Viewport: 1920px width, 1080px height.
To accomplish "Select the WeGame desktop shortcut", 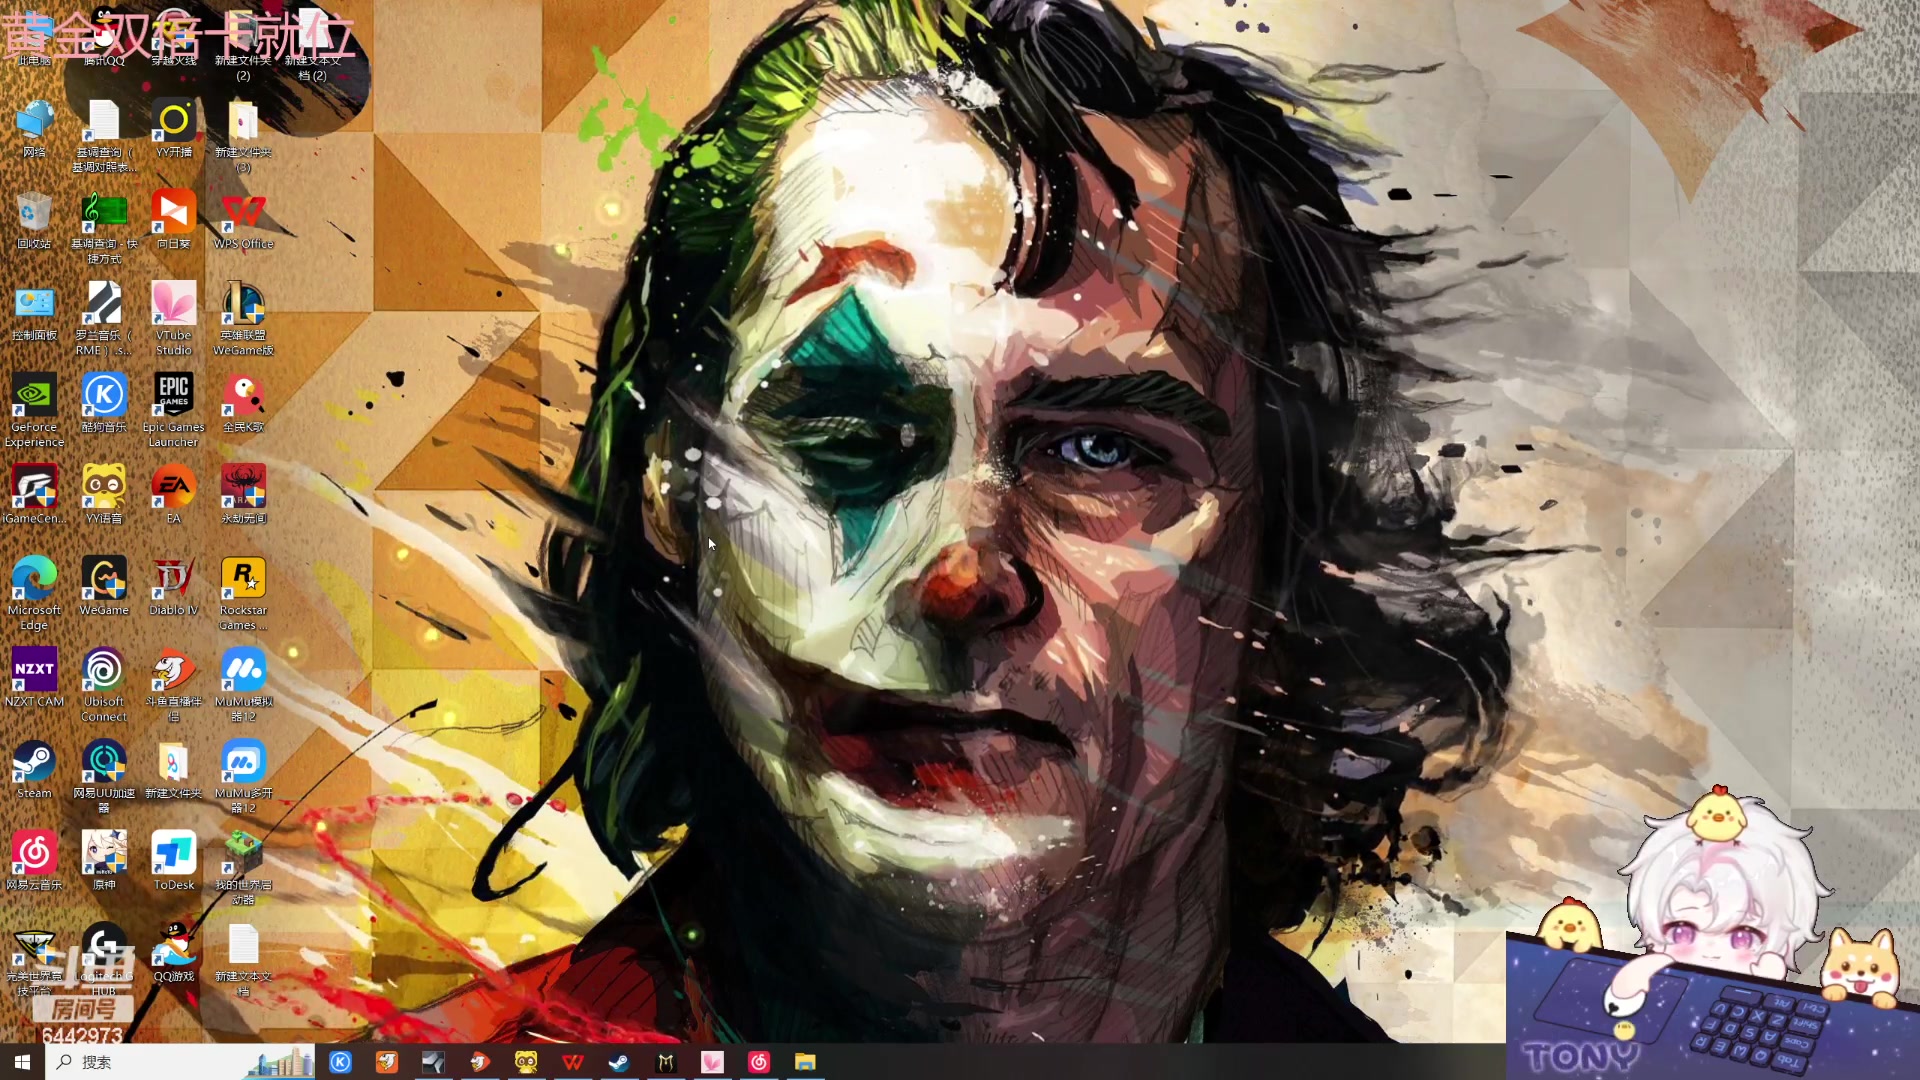I will [x=104, y=586].
